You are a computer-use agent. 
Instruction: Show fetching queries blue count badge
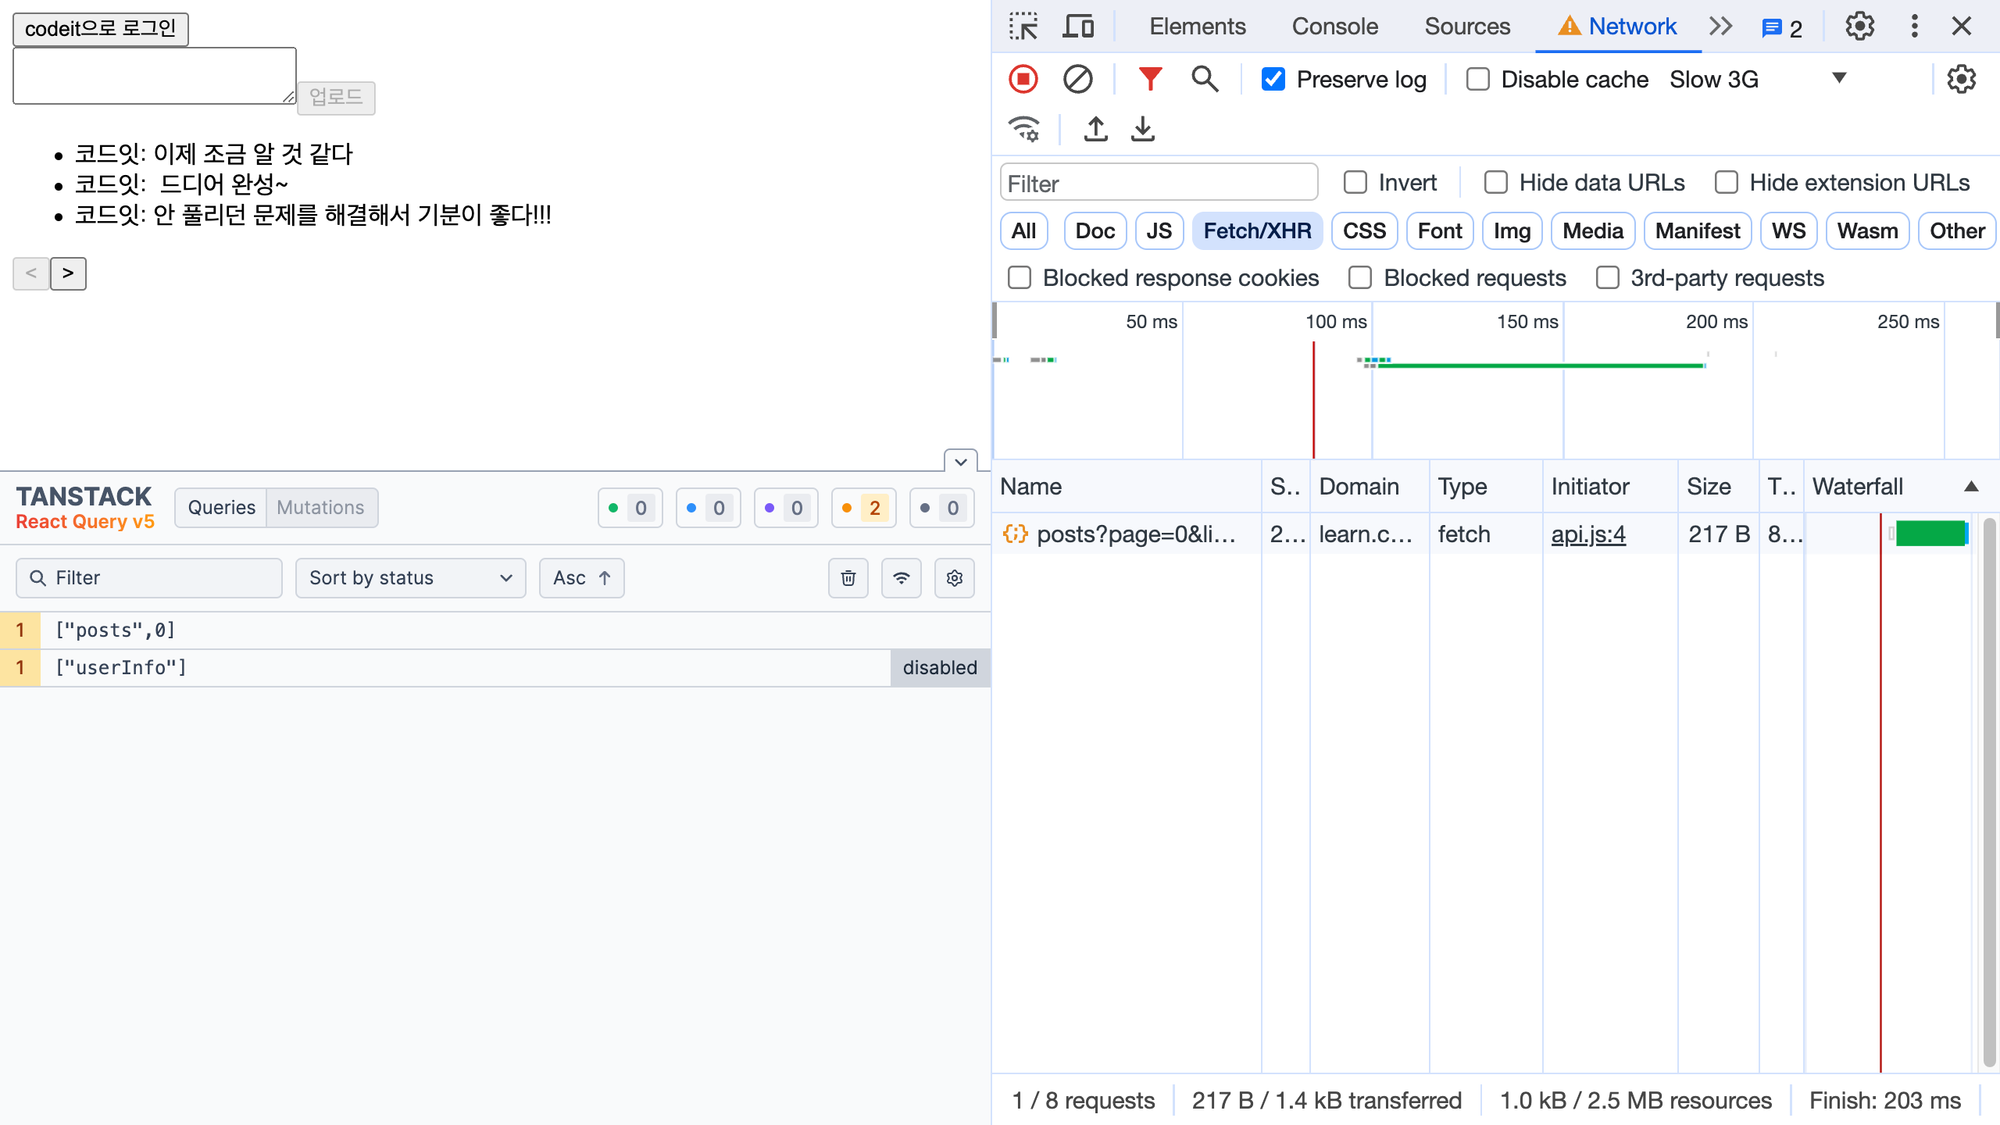coord(708,508)
